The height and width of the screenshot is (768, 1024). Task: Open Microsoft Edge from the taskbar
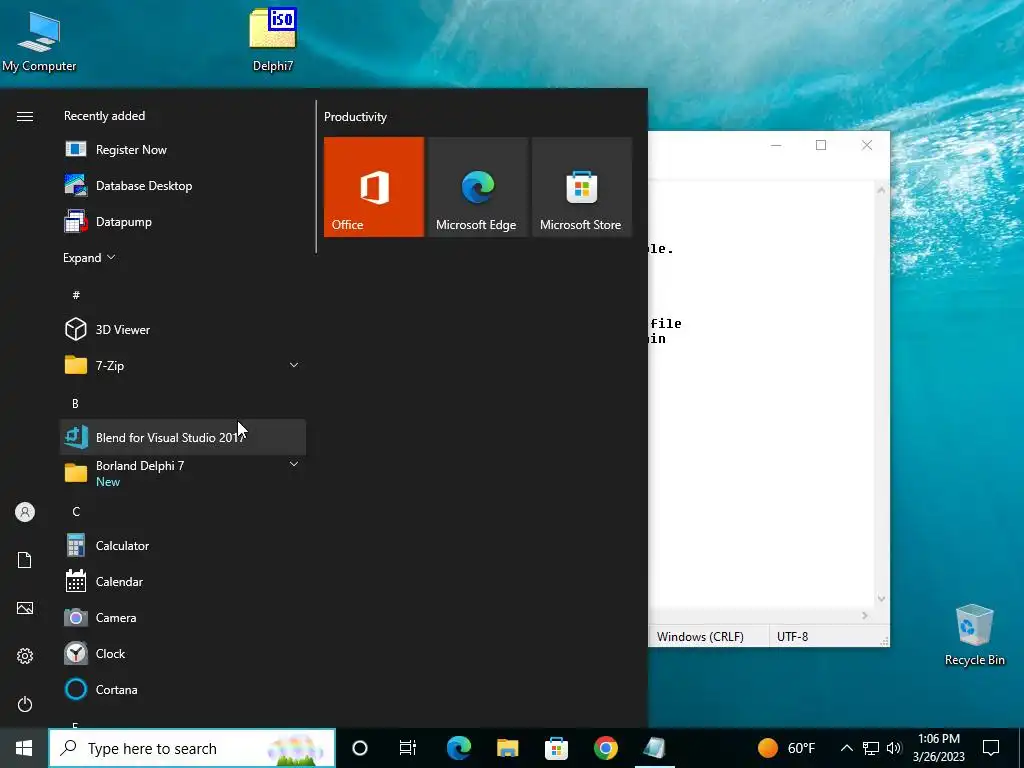point(459,748)
